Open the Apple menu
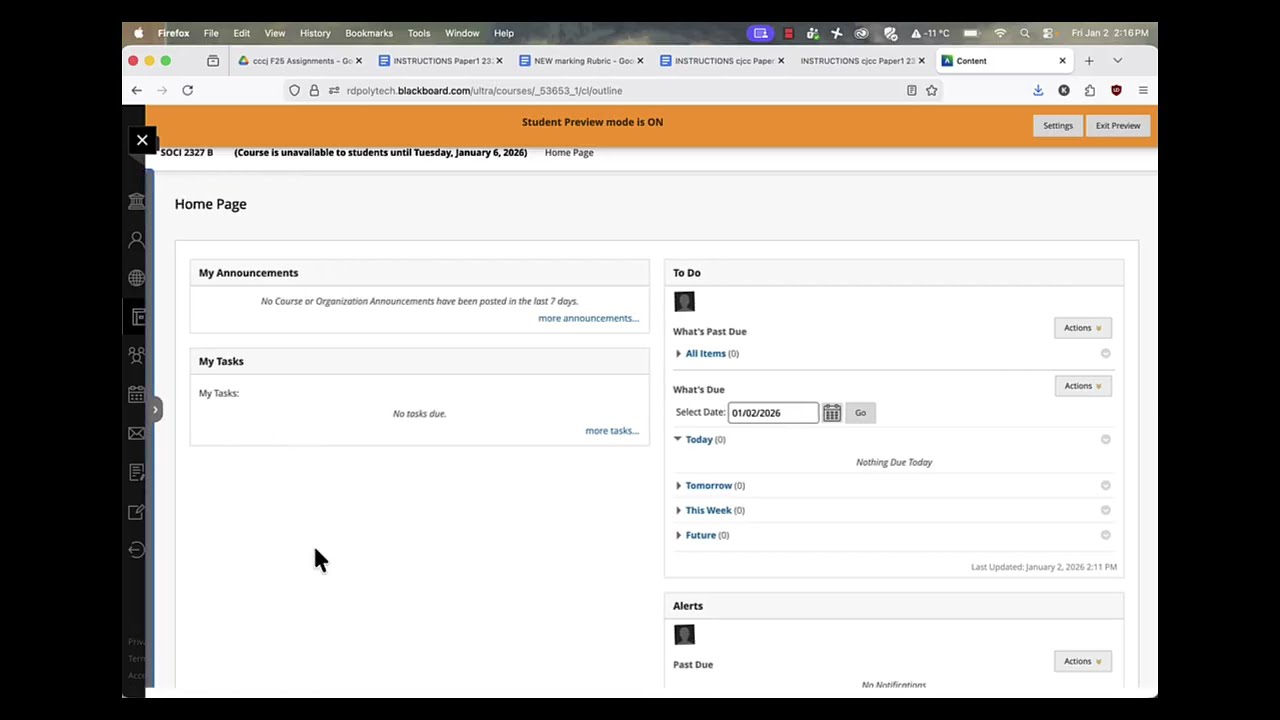1280x720 pixels. click(x=138, y=33)
